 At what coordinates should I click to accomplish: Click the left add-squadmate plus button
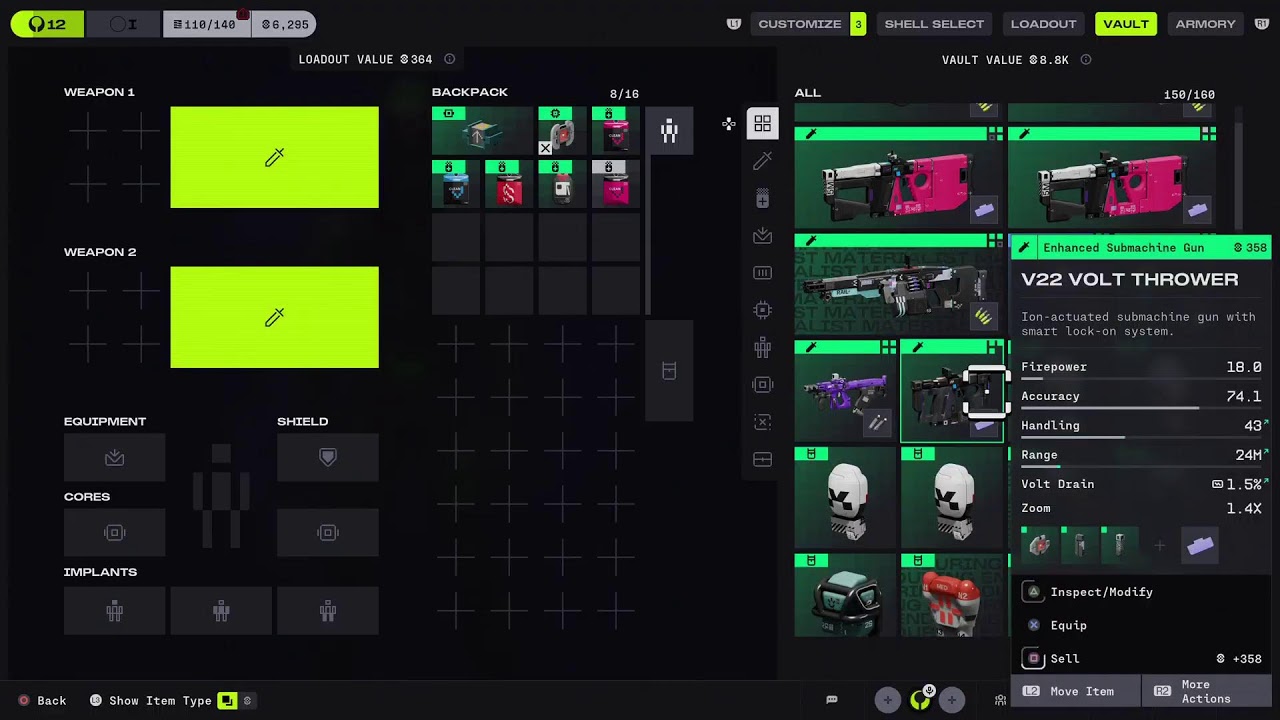coord(887,700)
